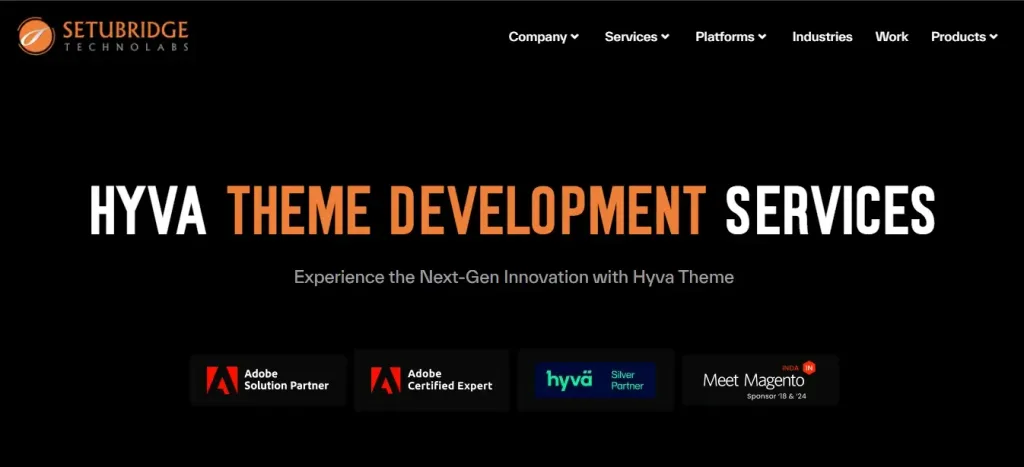Image resolution: width=1024 pixels, height=467 pixels.
Task: Open the Work page link
Action: (891, 37)
